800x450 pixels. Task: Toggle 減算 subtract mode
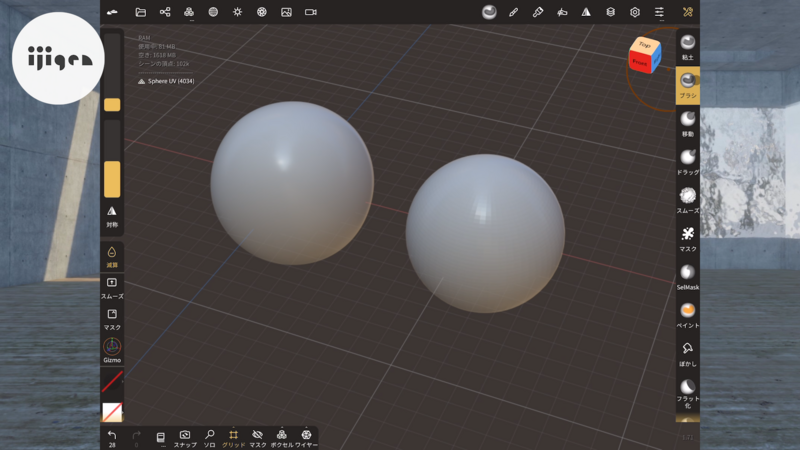coord(112,257)
